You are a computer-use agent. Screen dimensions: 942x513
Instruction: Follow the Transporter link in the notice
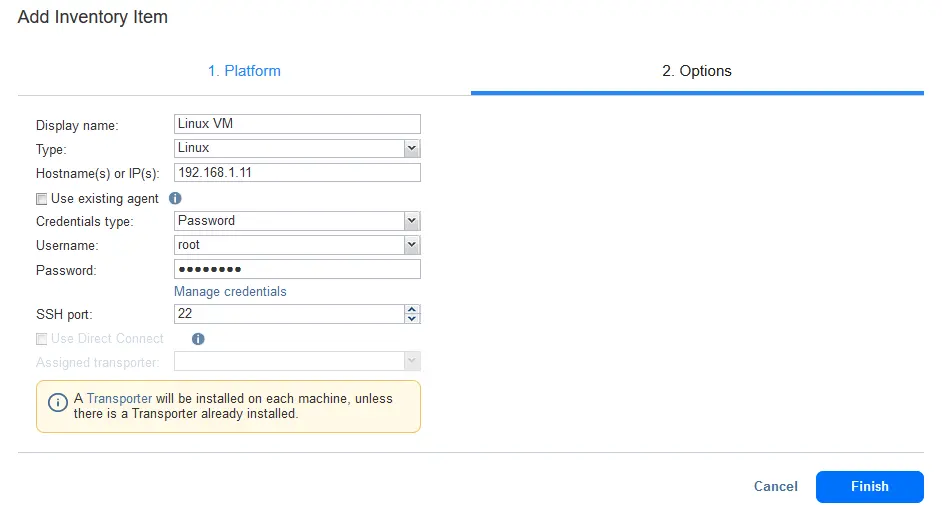pos(119,398)
